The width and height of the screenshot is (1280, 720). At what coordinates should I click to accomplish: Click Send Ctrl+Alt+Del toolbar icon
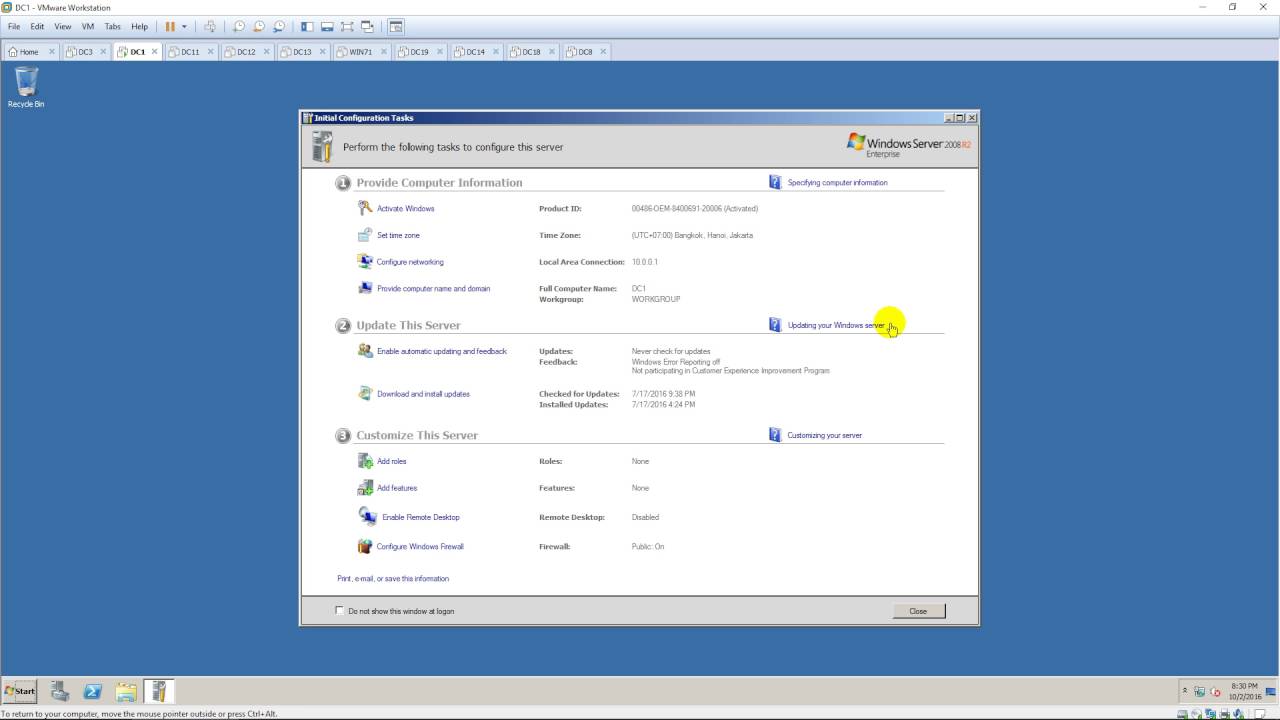tap(210, 27)
